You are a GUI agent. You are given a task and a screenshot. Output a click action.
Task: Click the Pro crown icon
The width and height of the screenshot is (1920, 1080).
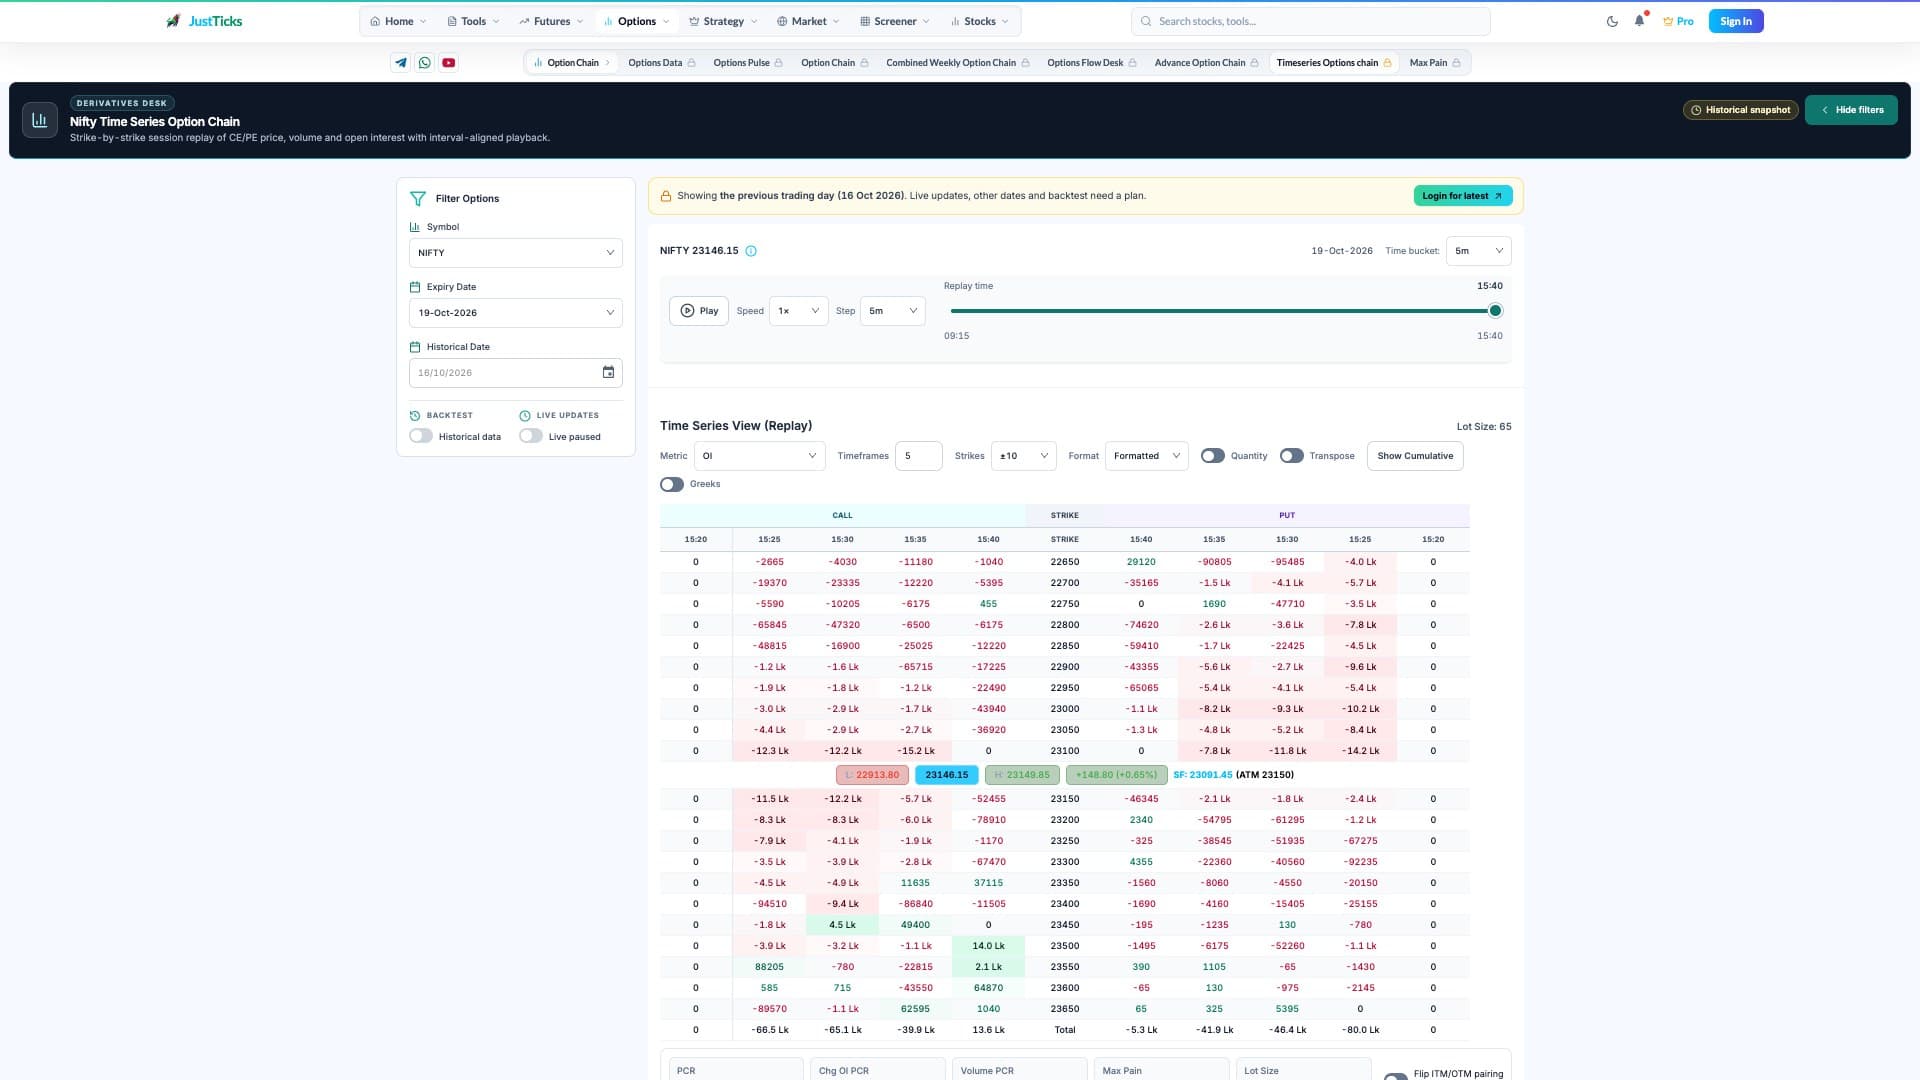click(x=1668, y=21)
